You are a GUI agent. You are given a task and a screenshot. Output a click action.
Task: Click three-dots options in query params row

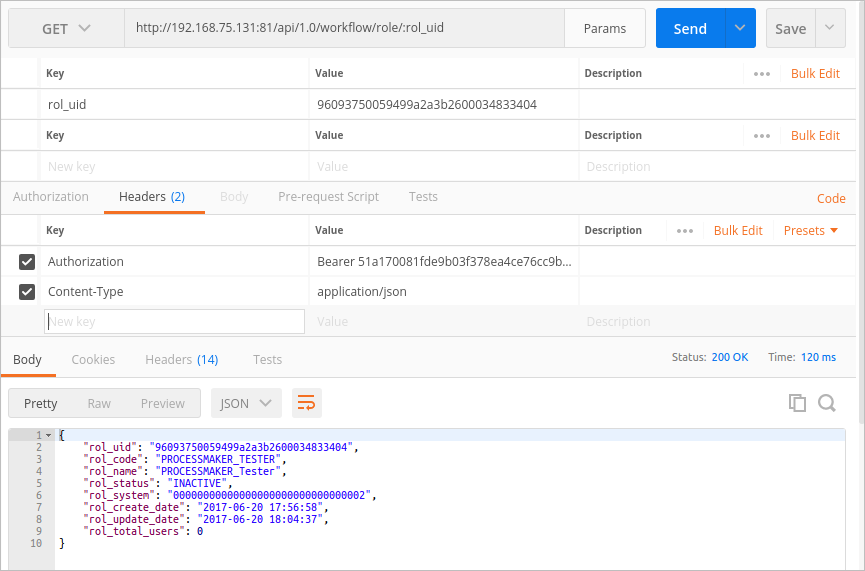coord(762,136)
